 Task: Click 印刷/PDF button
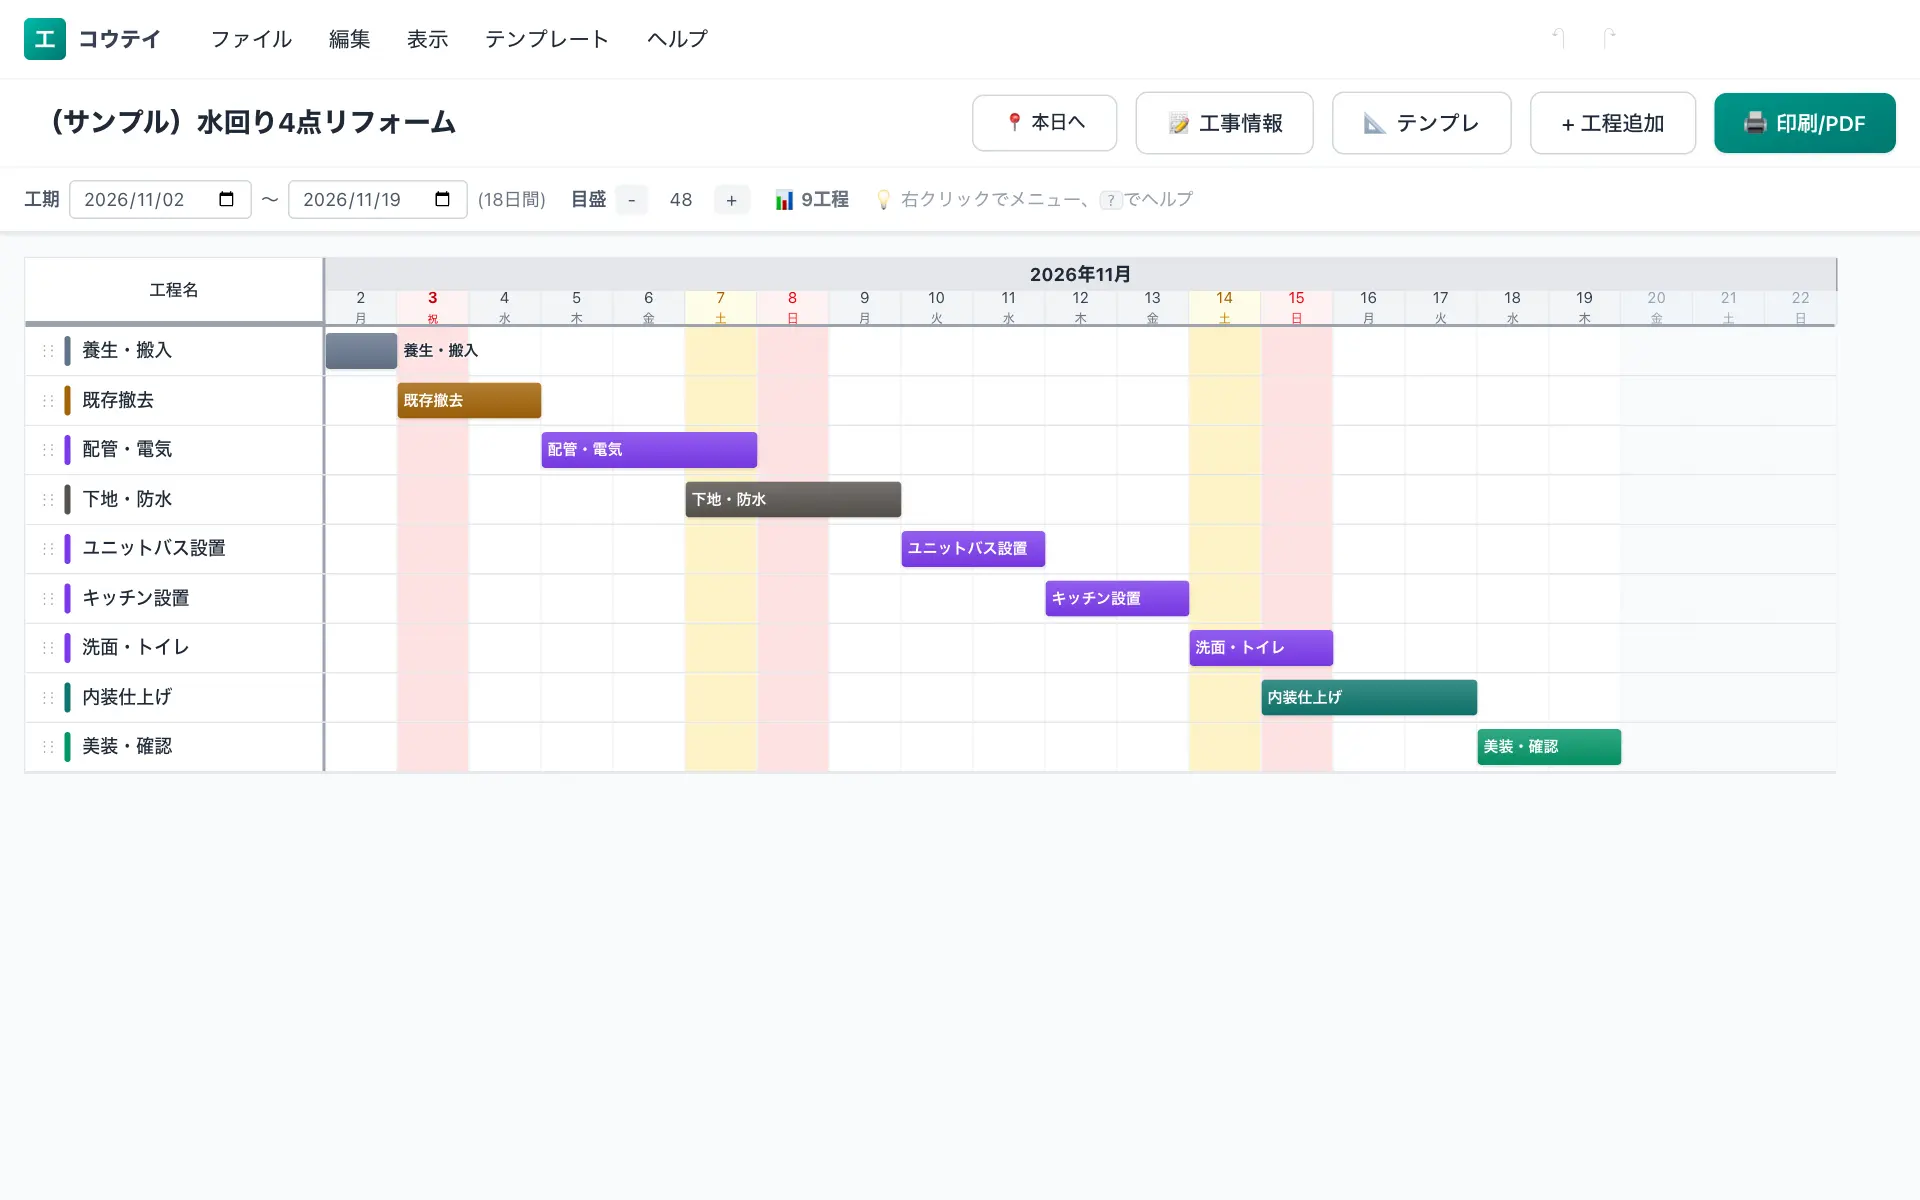pos(1805,123)
